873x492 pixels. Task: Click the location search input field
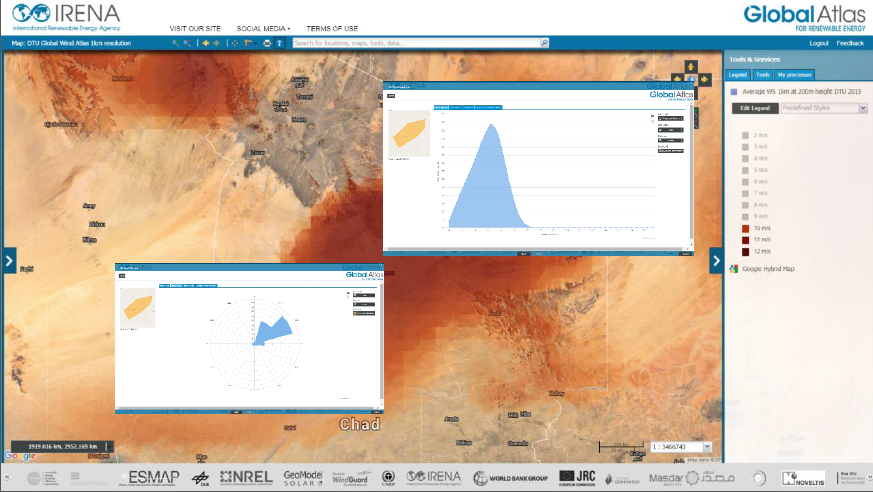[x=415, y=43]
